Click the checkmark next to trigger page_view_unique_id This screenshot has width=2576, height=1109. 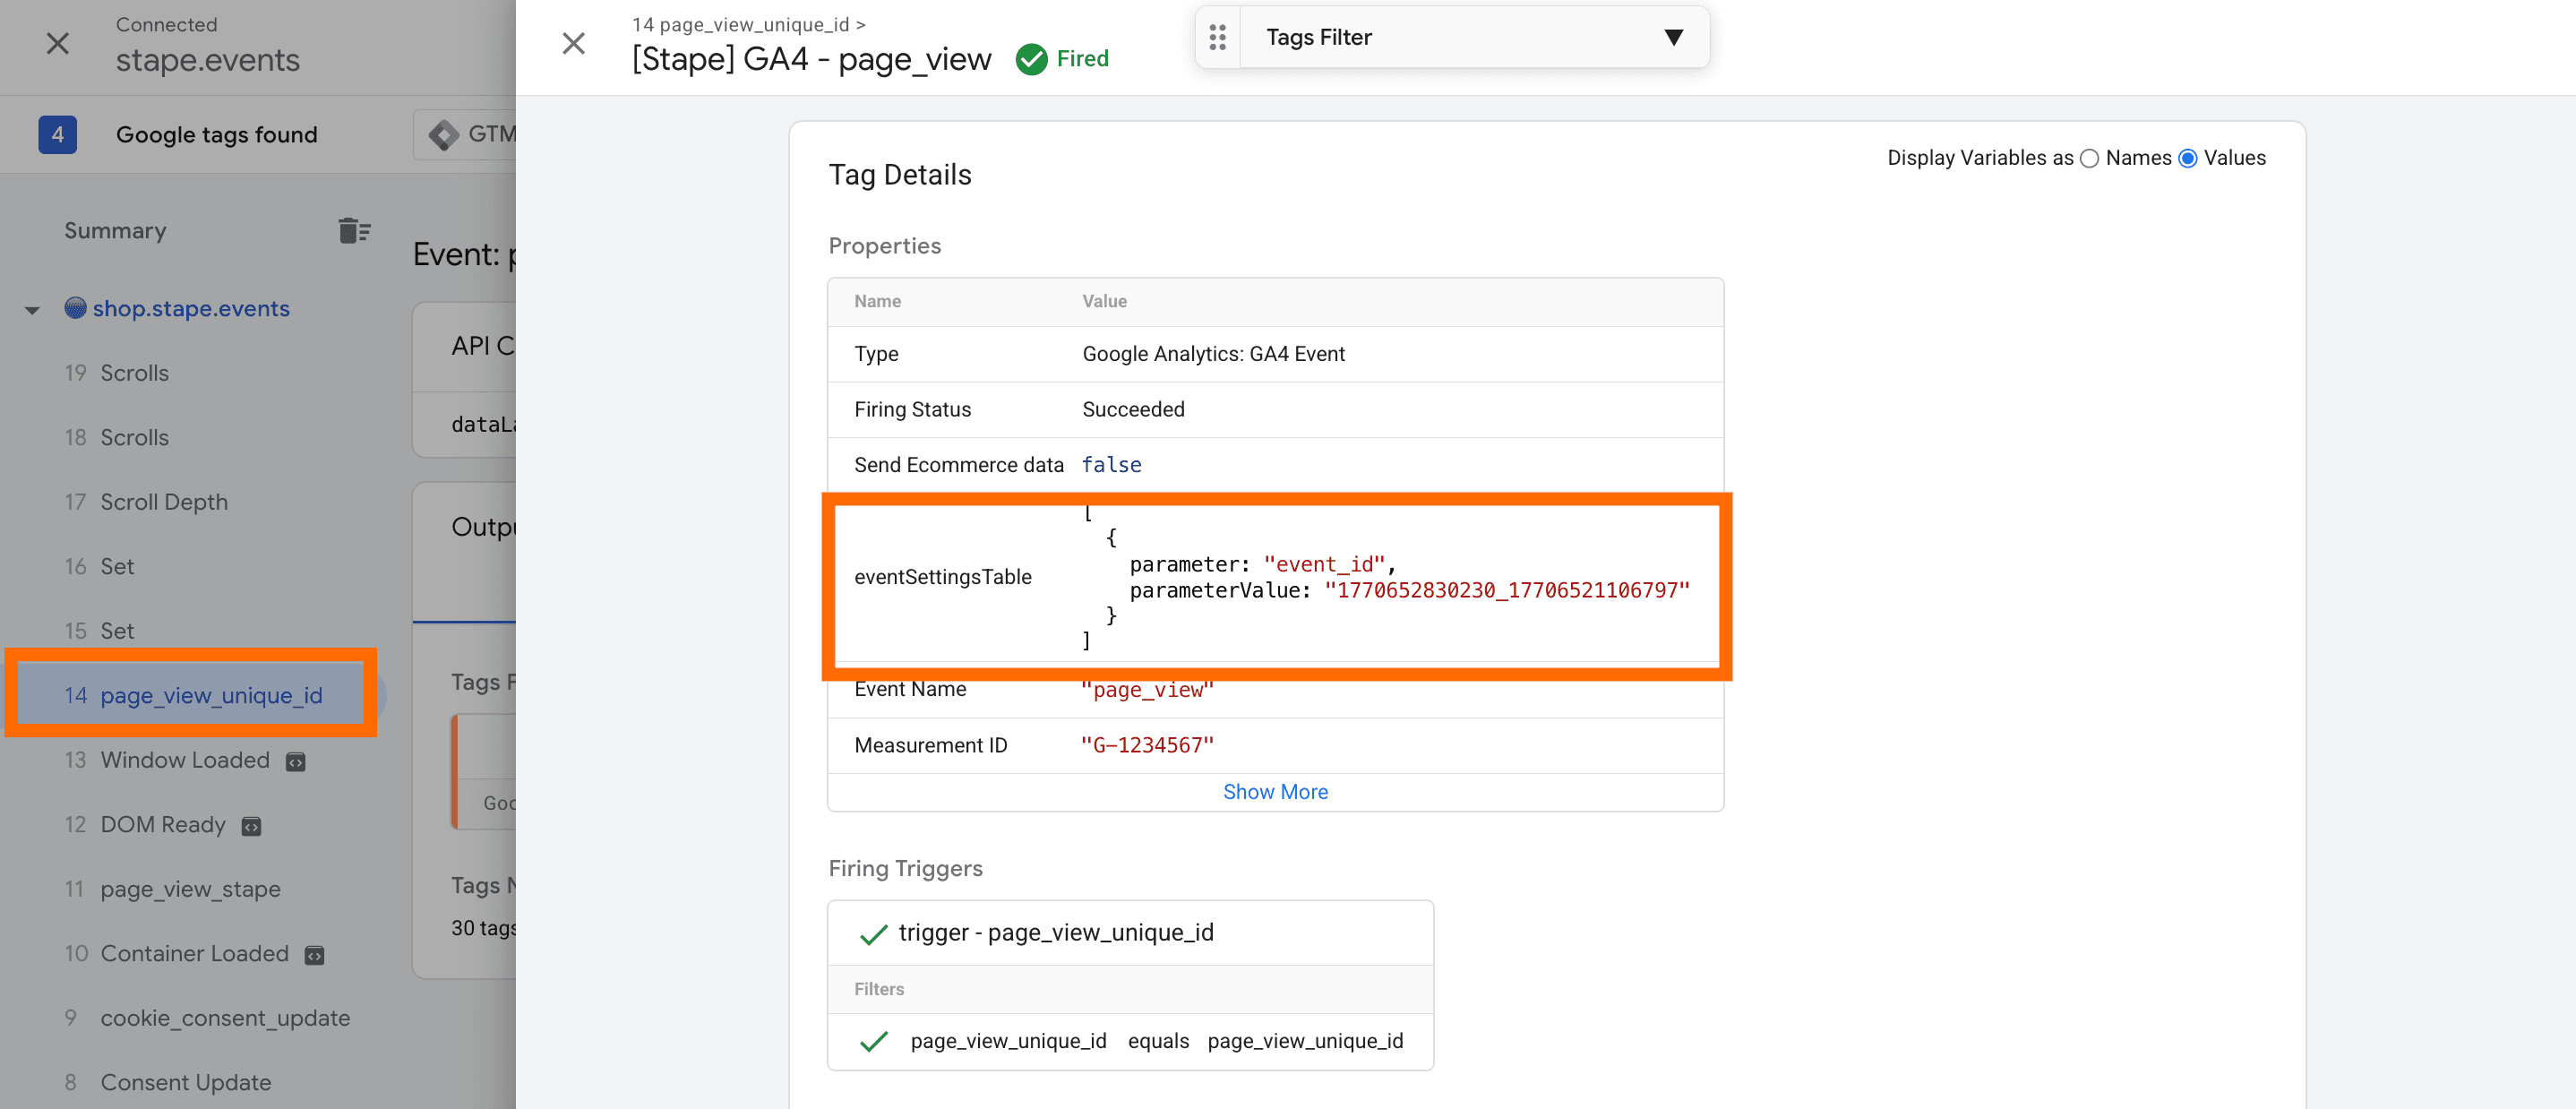(x=873, y=933)
